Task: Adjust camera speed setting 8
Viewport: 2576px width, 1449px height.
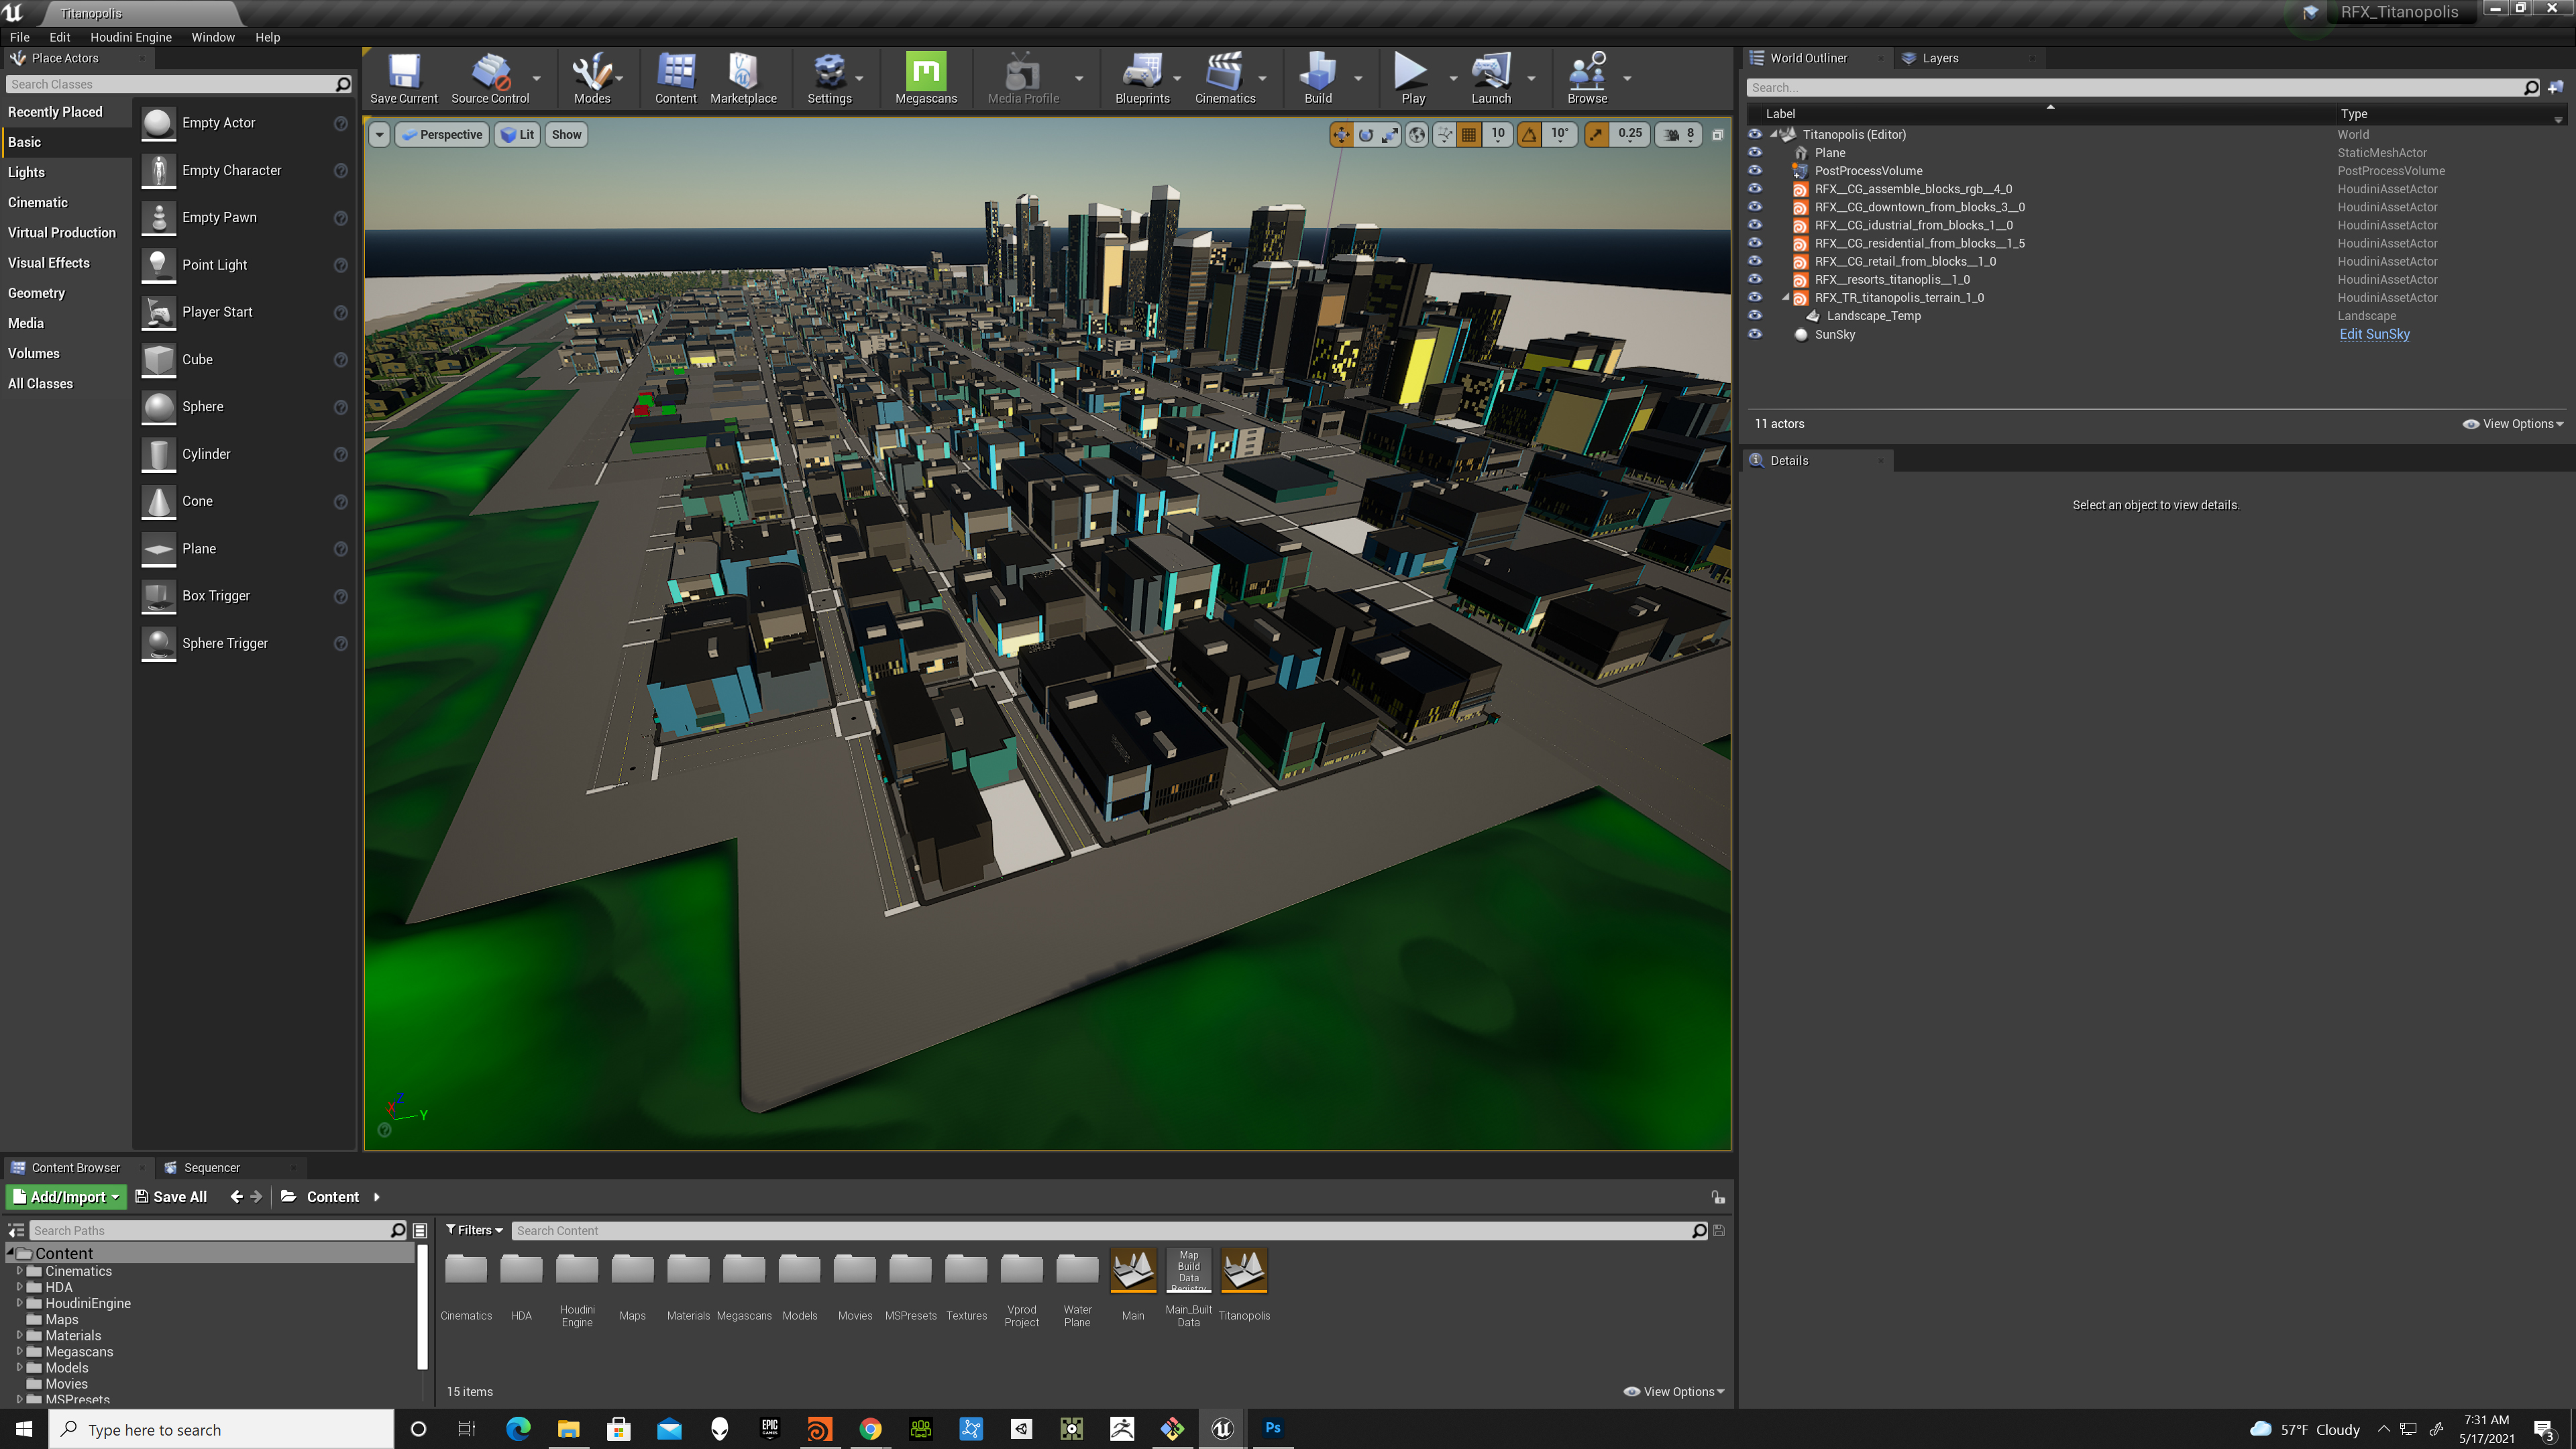Action: coord(1680,134)
